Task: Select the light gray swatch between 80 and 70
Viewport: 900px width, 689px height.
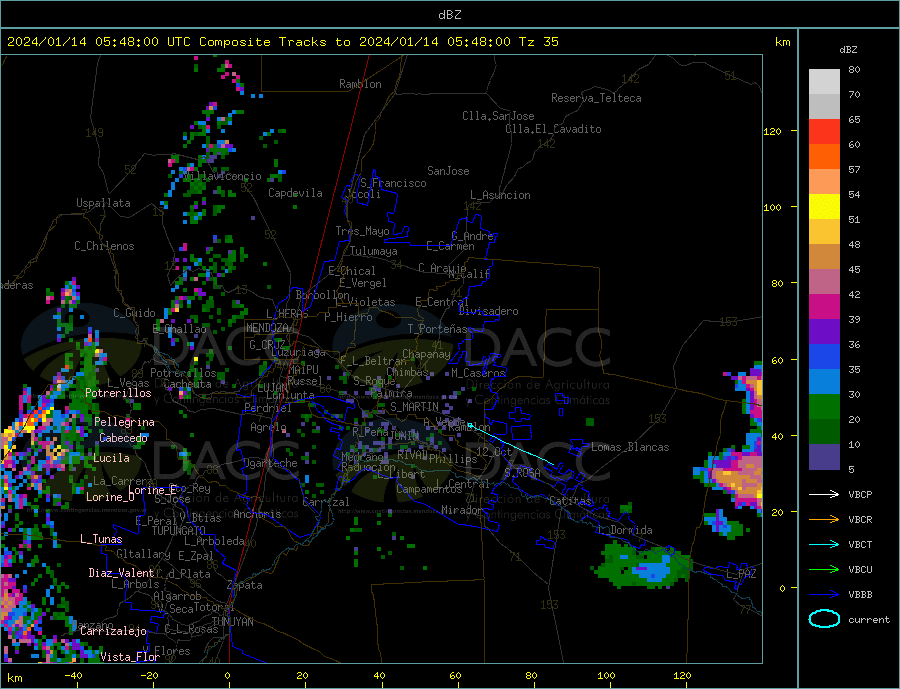Action: pyautogui.click(x=824, y=82)
